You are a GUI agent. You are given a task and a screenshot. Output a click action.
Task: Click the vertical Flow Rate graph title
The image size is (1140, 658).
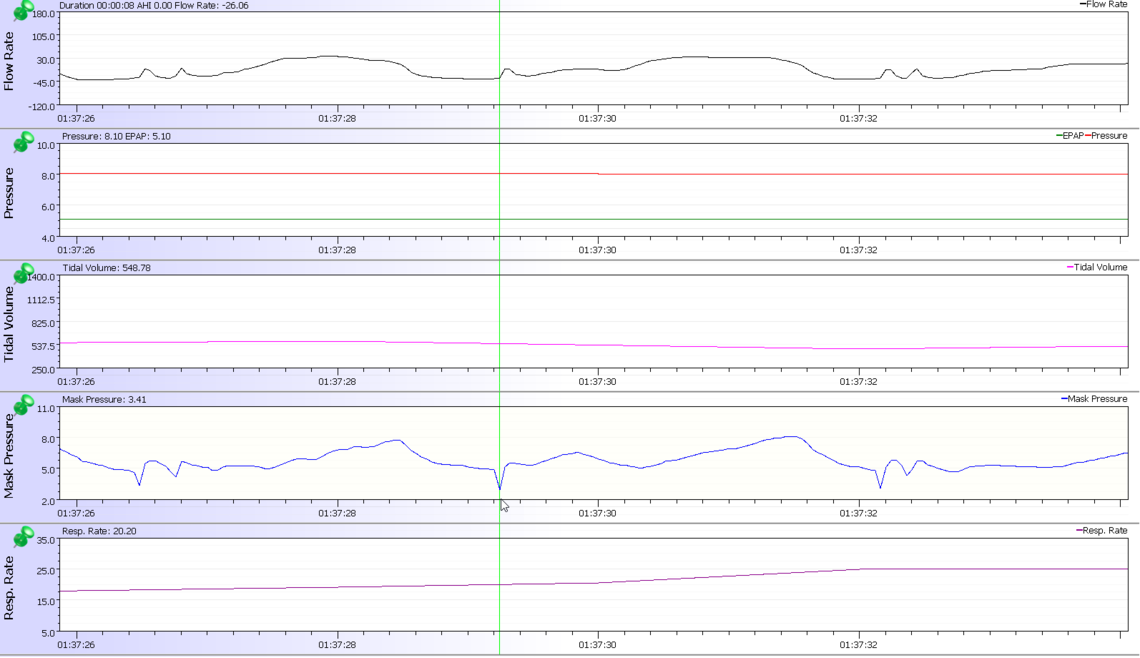9,61
